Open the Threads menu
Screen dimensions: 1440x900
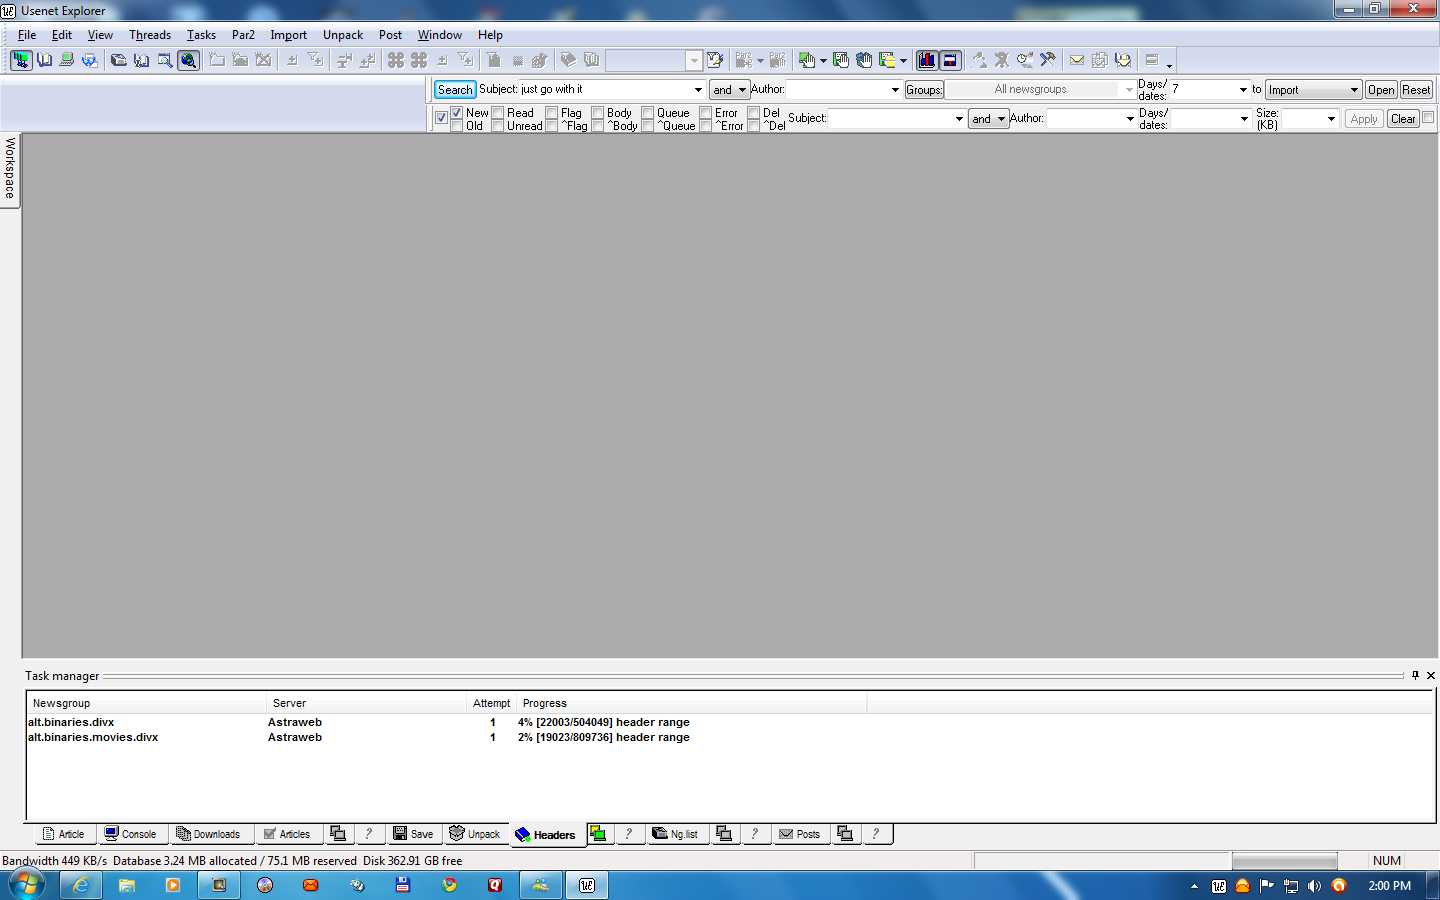tap(150, 35)
